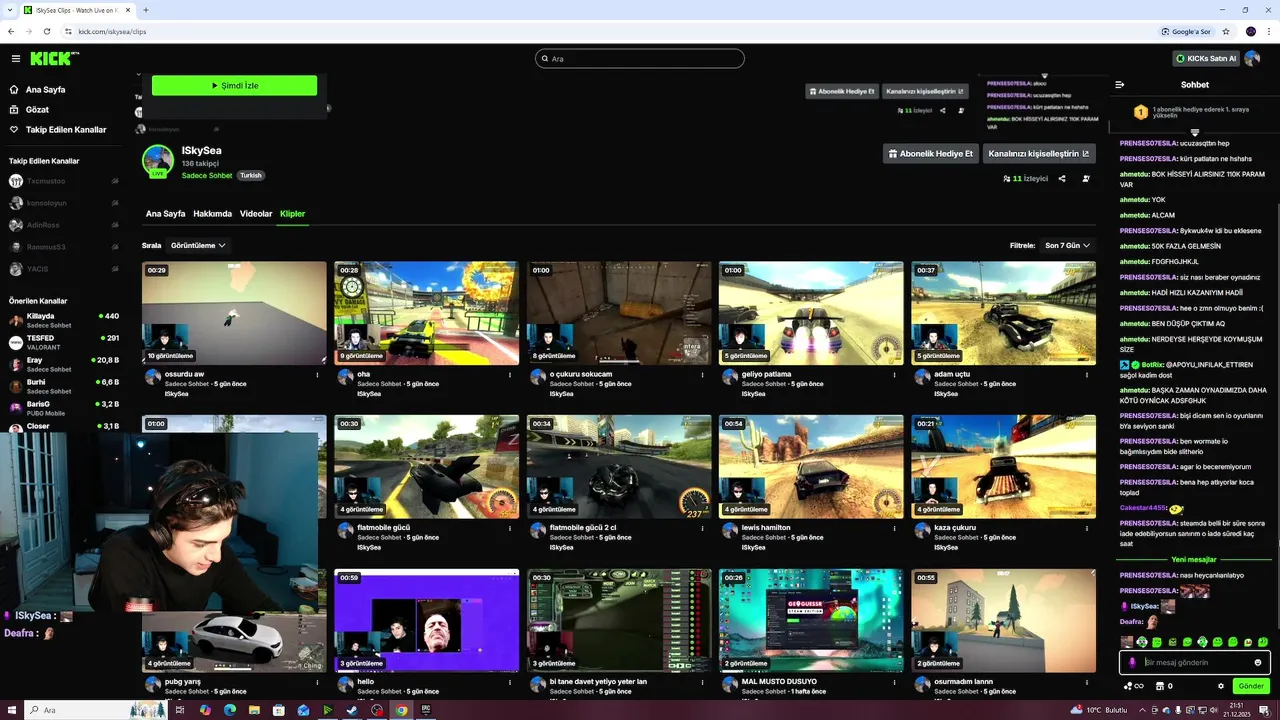Open Microsoft Store from the taskbar

[279, 710]
